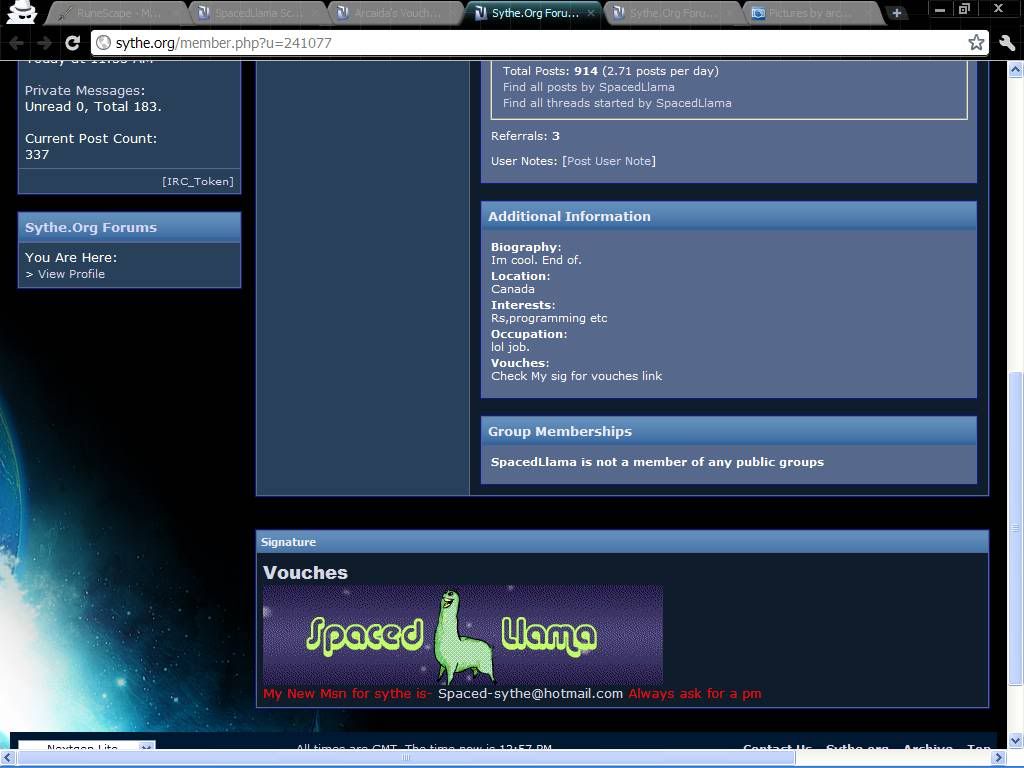Click the Spaced-sythe@hotmail.com email text
Screen dimensions: 1024x768
coord(530,694)
